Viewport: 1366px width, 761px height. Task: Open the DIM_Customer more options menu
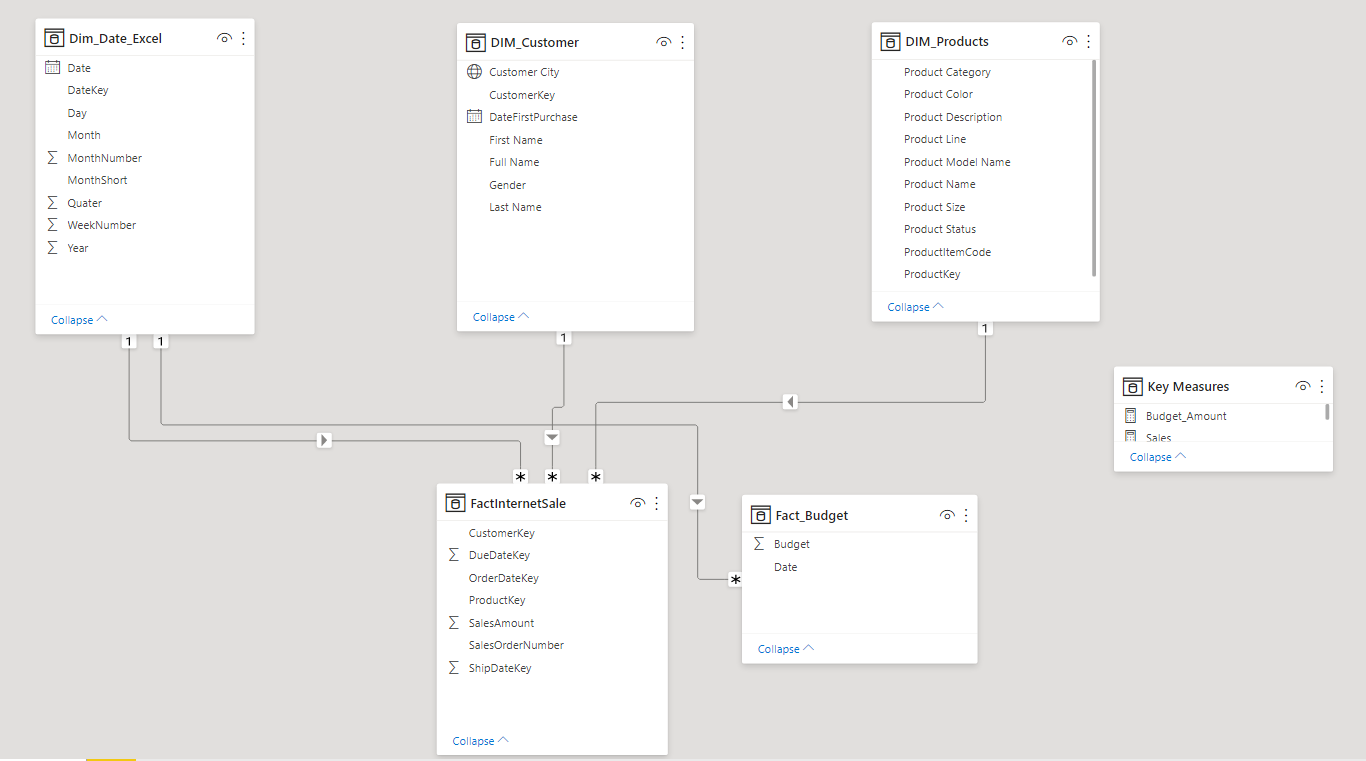click(x=683, y=42)
